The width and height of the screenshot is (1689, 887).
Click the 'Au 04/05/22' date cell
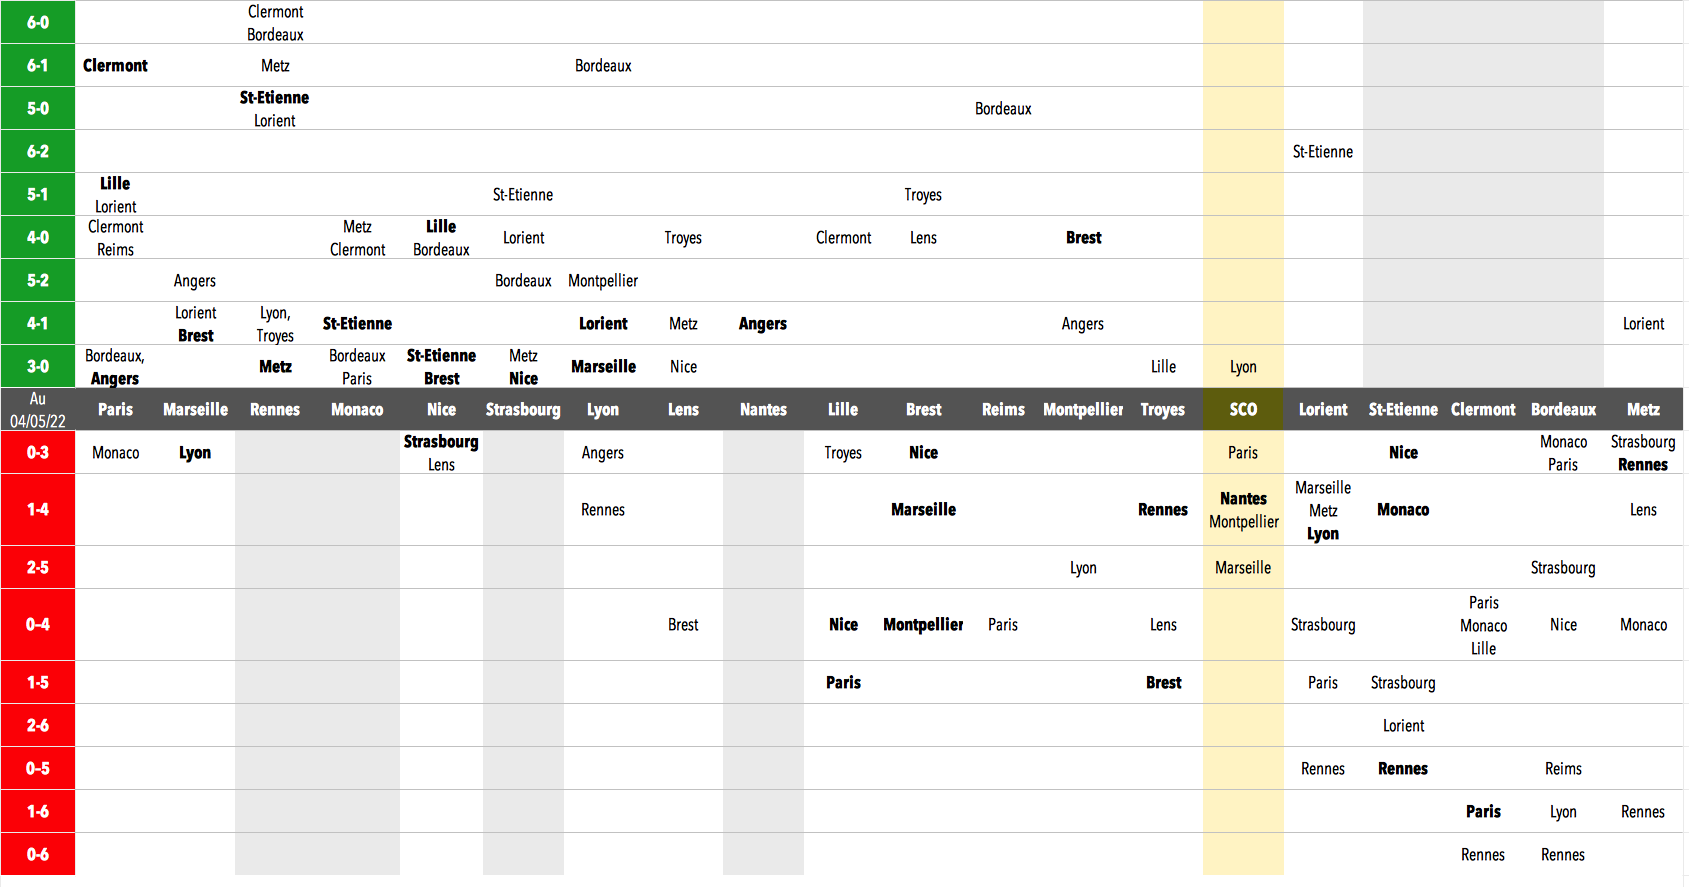[38, 410]
